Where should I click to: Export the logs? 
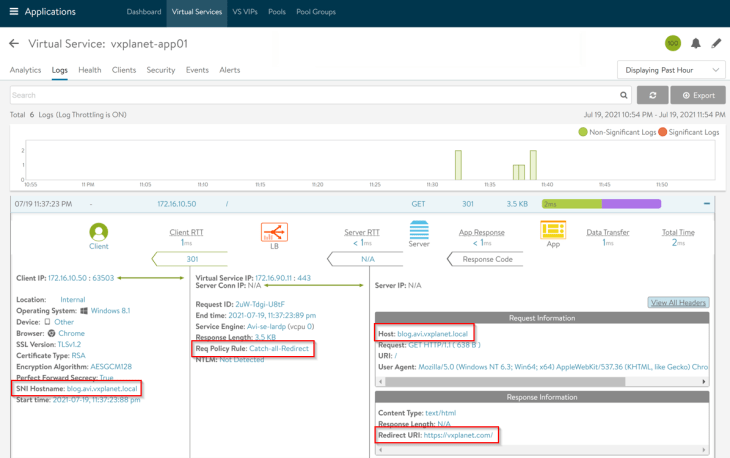coord(698,95)
